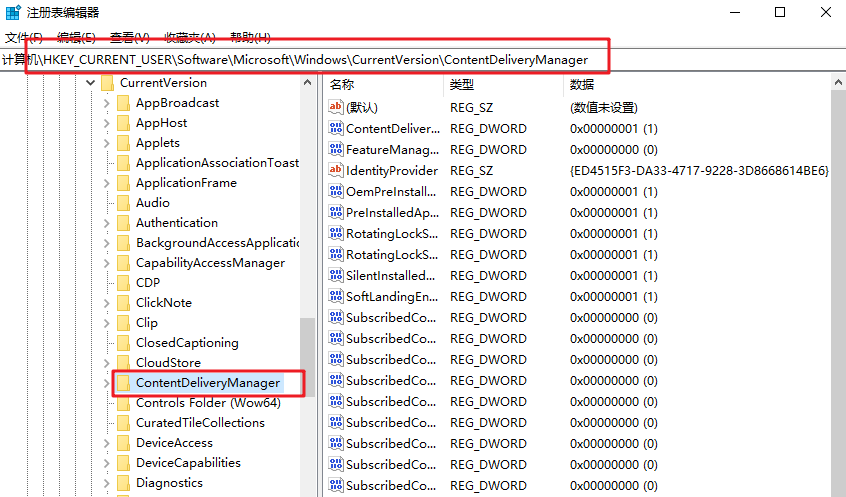The width and height of the screenshot is (846, 497).
Task: Click the 0x00000001 (1) data of SoftLandingEn... row
Action: click(613, 297)
